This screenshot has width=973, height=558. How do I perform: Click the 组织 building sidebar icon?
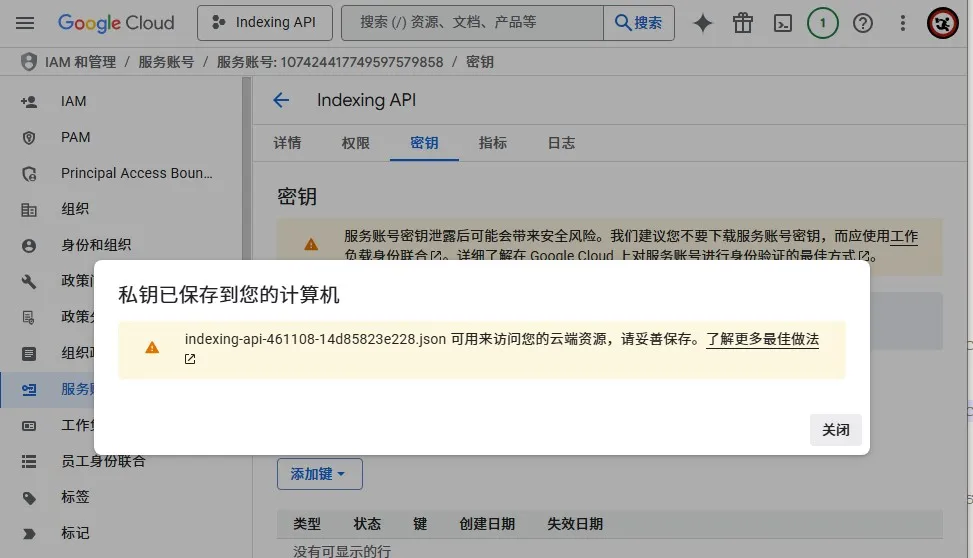(x=29, y=210)
